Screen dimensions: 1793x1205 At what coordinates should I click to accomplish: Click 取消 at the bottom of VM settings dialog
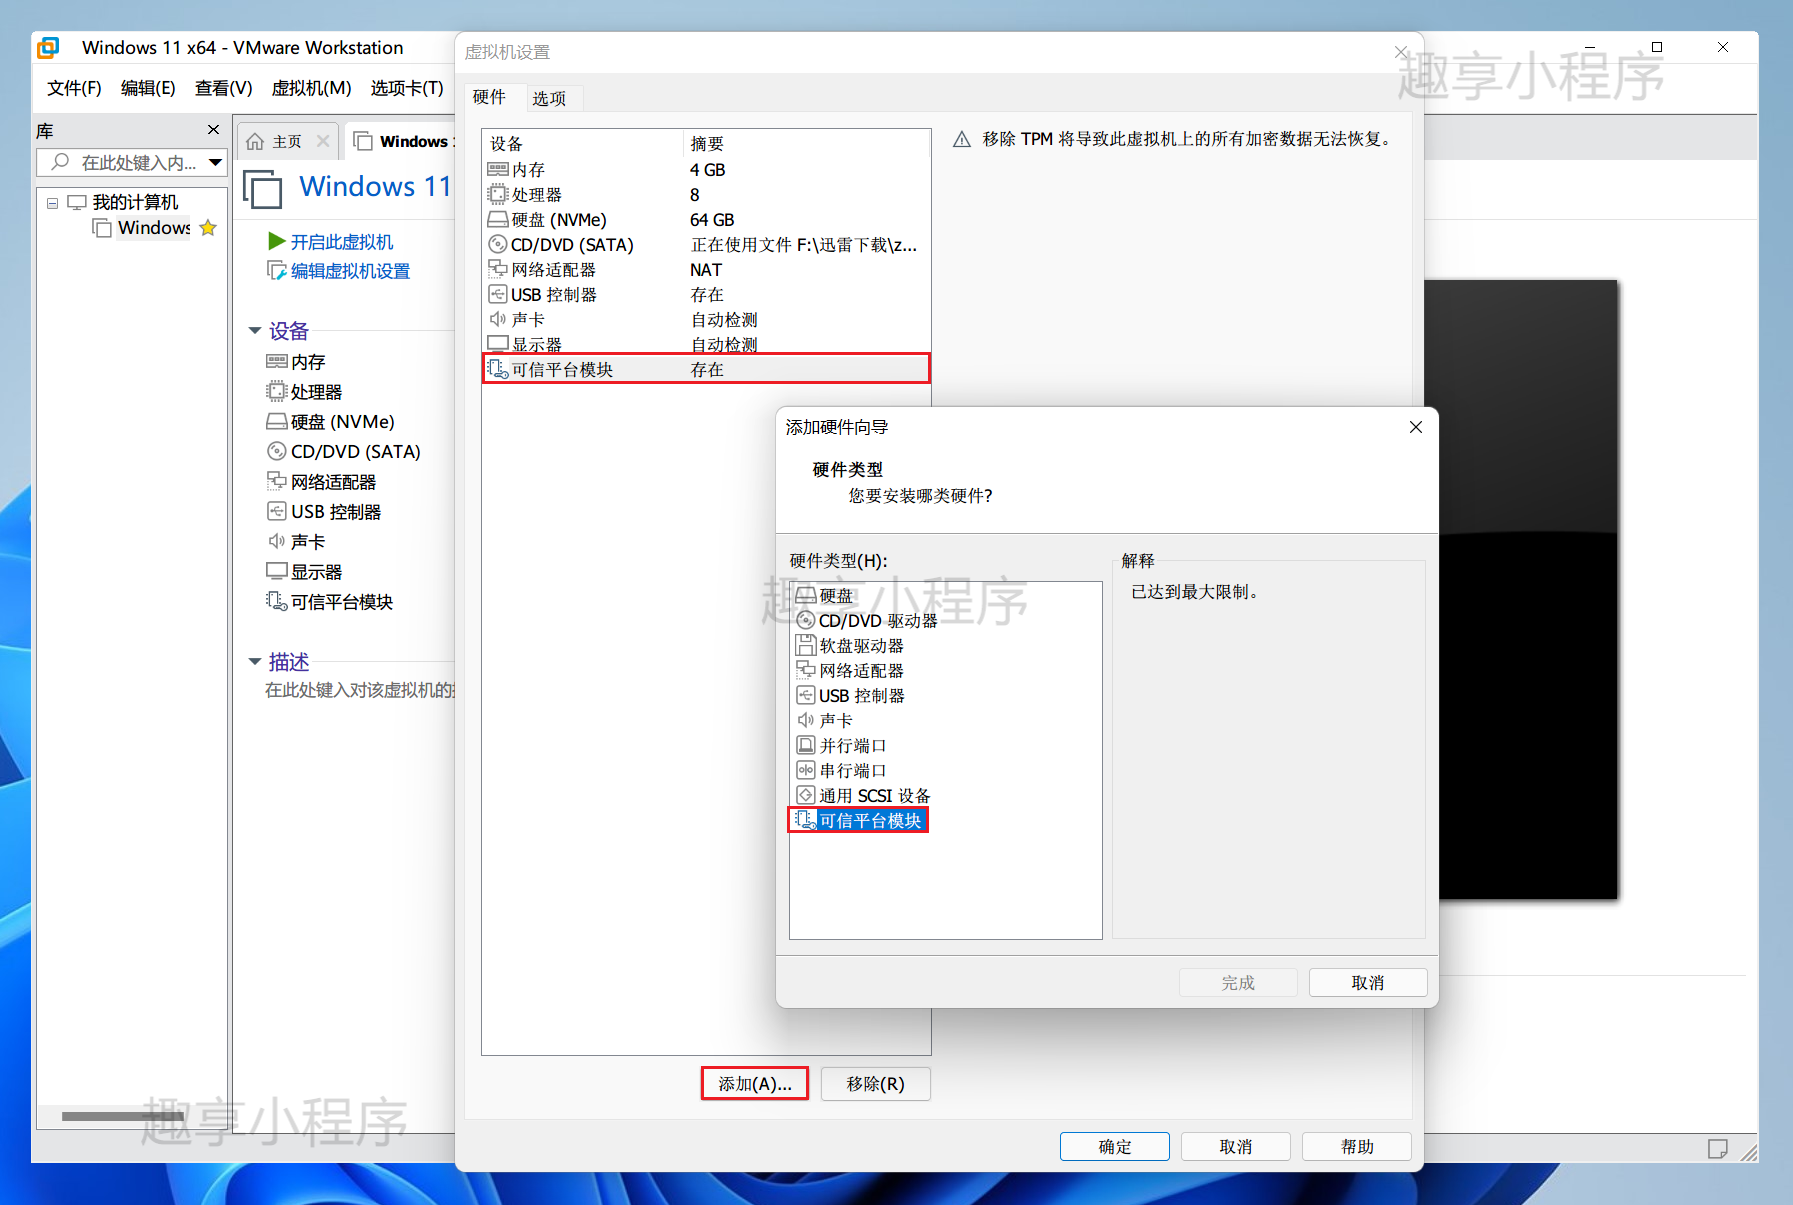pos(1236,1147)
